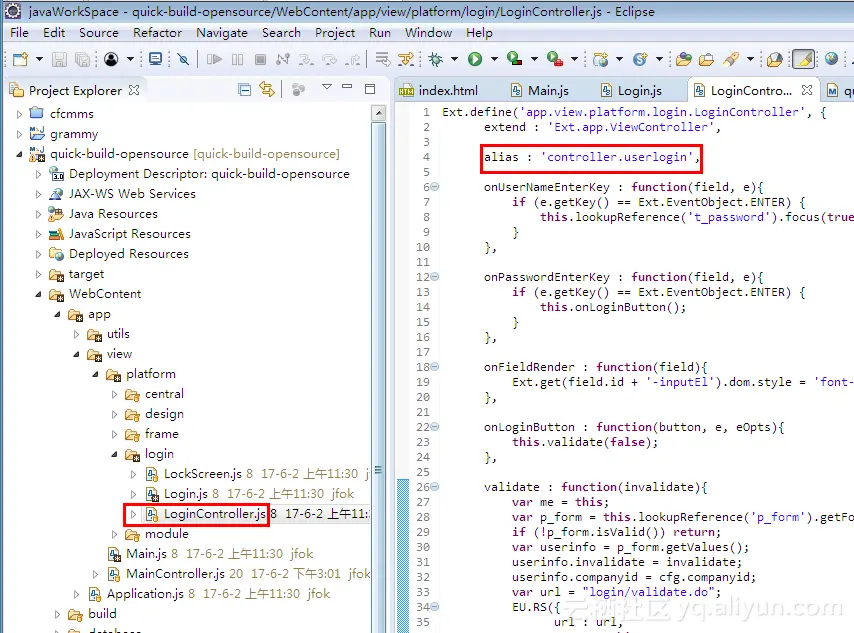The image size is (854, 633).
Task: Click the green Run button icon
Action: (x=475, y=59)
